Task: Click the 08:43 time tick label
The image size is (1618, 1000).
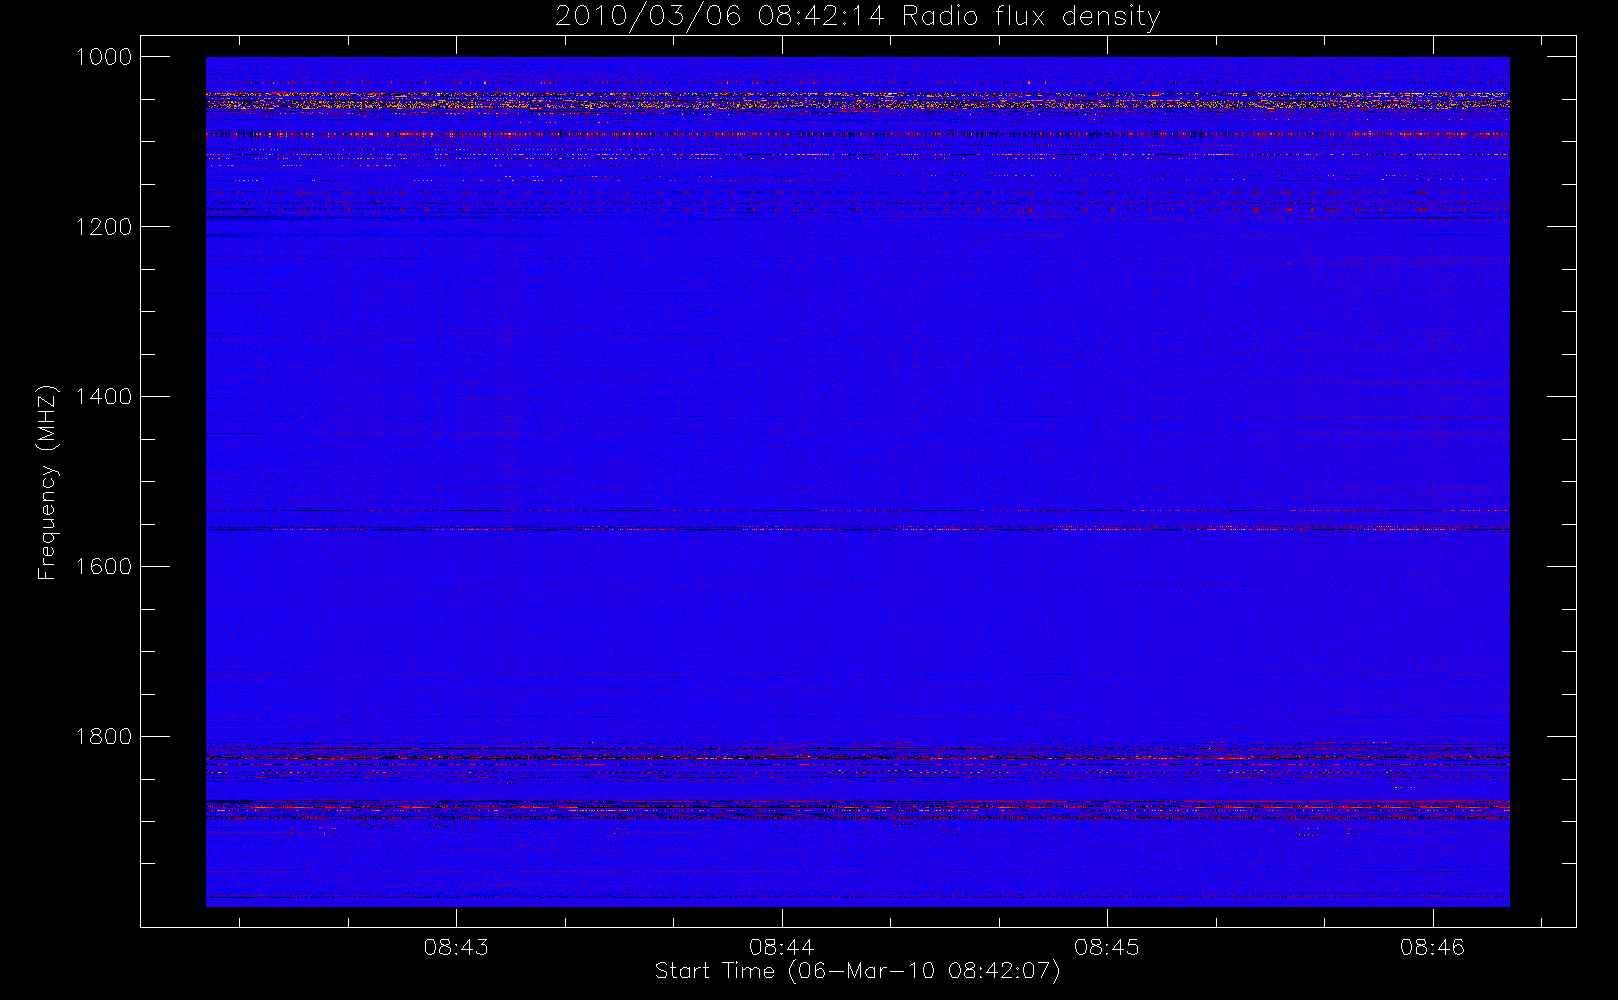Action: 456,947
